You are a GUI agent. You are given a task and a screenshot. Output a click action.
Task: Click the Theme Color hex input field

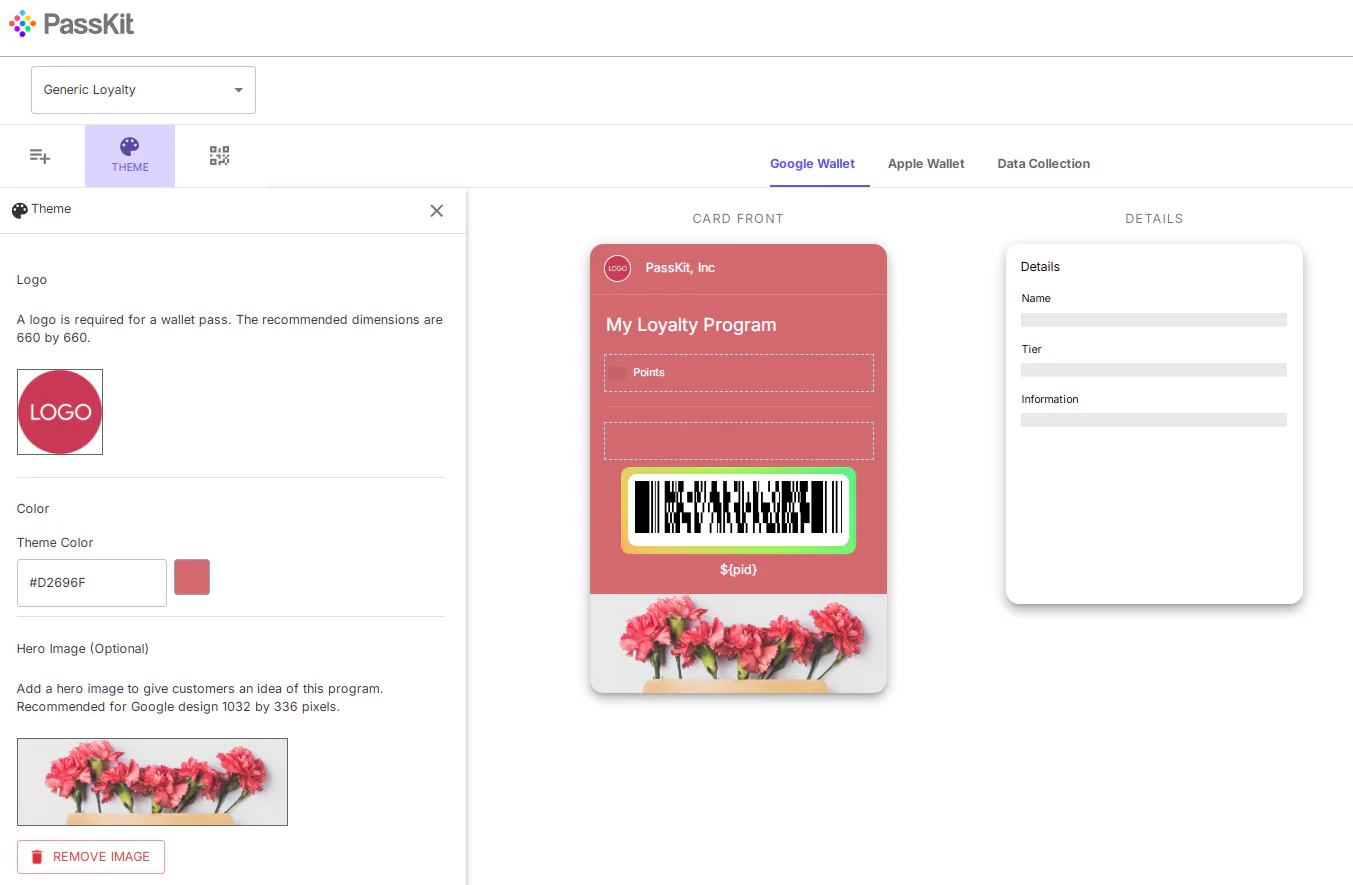click(x=92, y=582)
